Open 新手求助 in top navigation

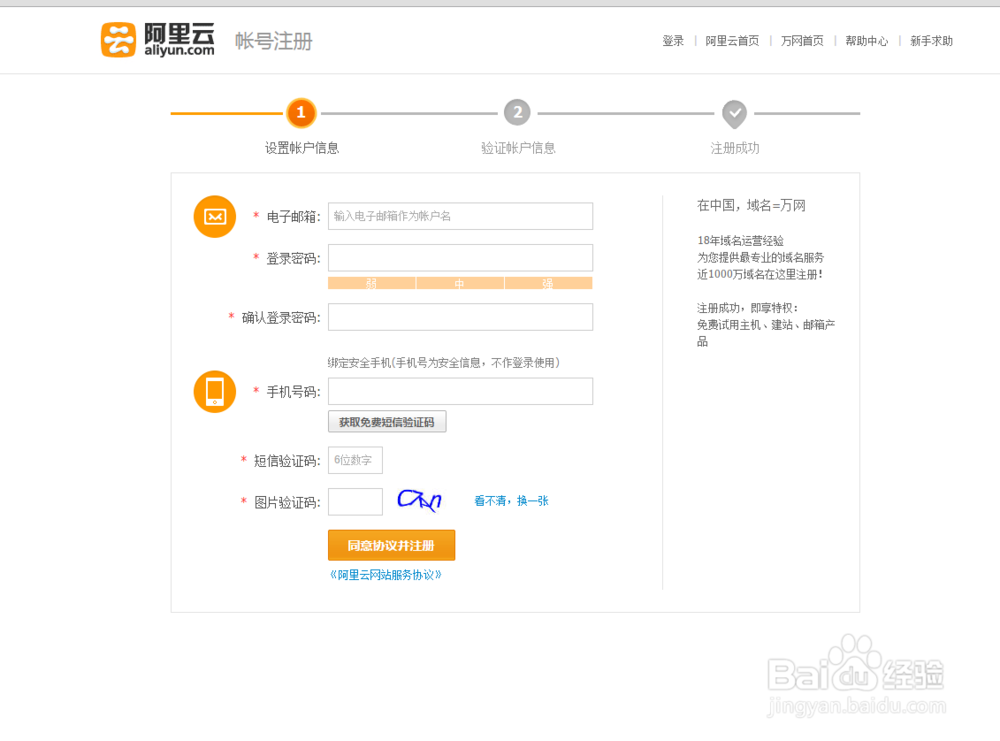(931, 41)
